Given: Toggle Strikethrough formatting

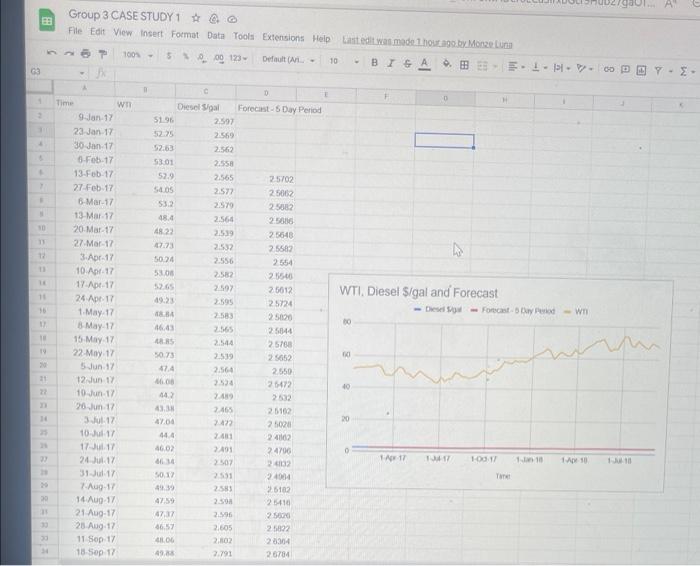Looking at the screenshot, I should [x=407, y=63].
